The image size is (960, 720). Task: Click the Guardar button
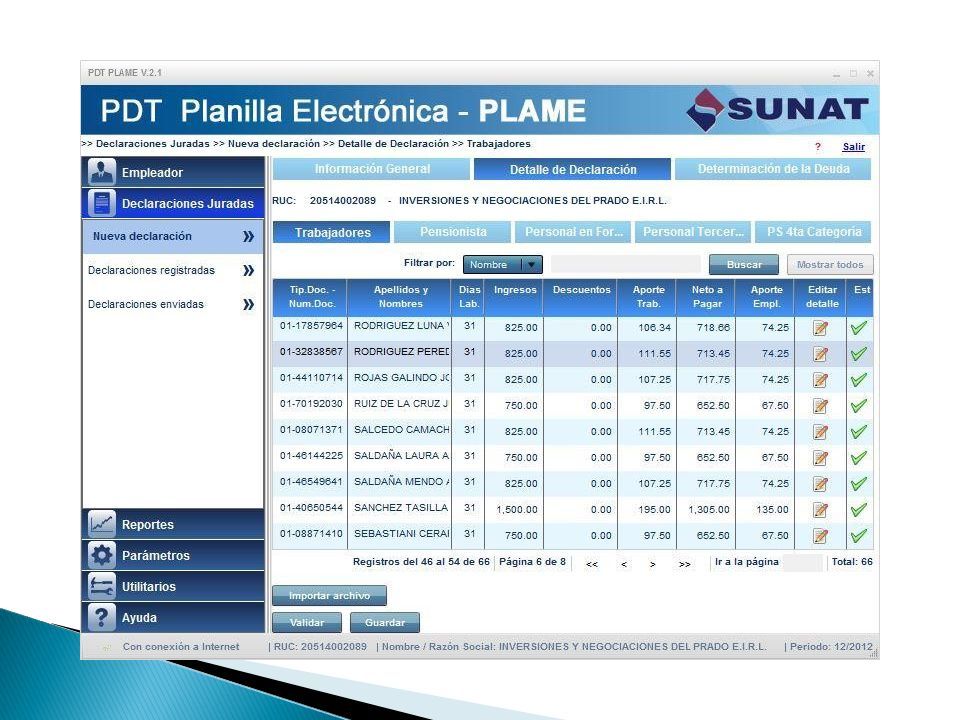coord(385,622)
